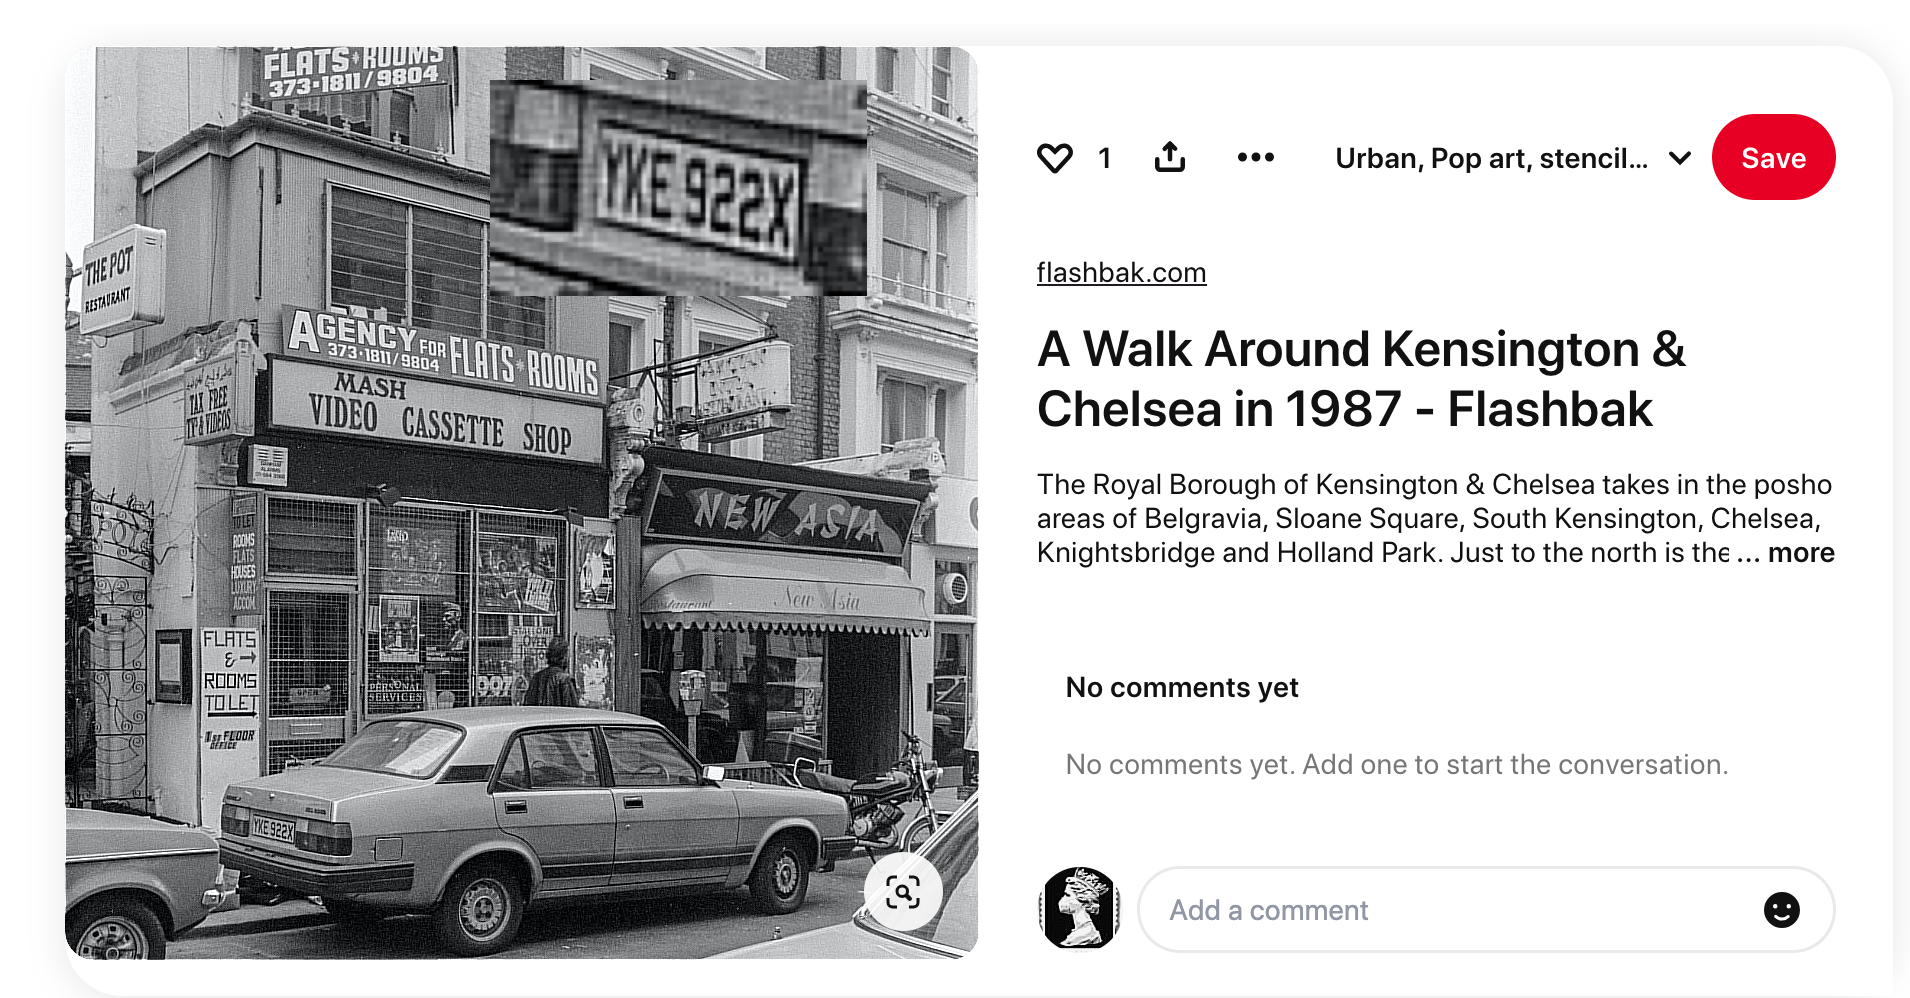Viewport: 1910px width, 998px height.
Task: Save the pin with red Save button
Action: click(1773, 157)
